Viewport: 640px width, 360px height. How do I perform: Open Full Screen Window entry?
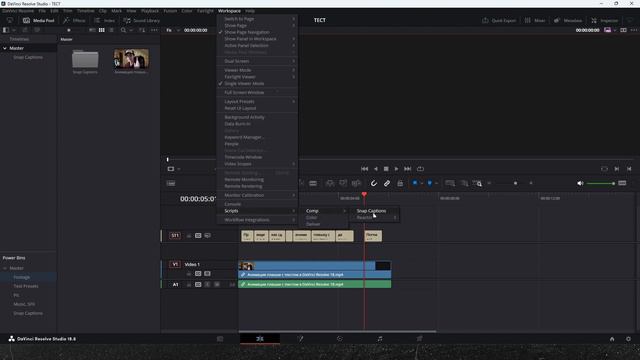click(257, 92)
